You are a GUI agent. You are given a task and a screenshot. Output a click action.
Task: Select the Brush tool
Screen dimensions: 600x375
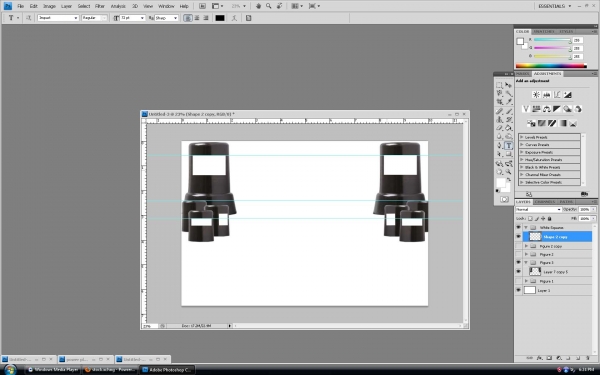point(509,111)
